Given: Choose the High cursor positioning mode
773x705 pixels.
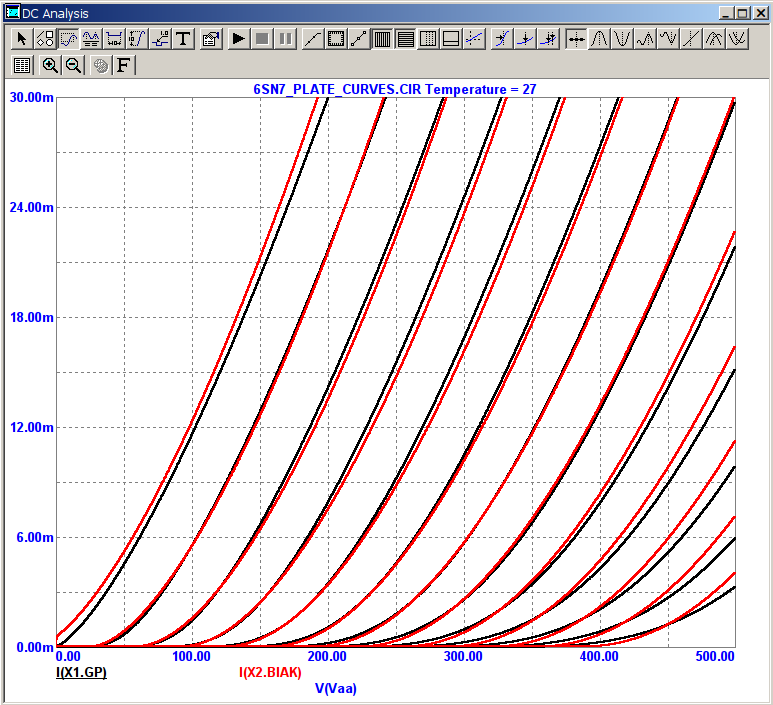Looking at the screenshot, I should pos(645,38).
